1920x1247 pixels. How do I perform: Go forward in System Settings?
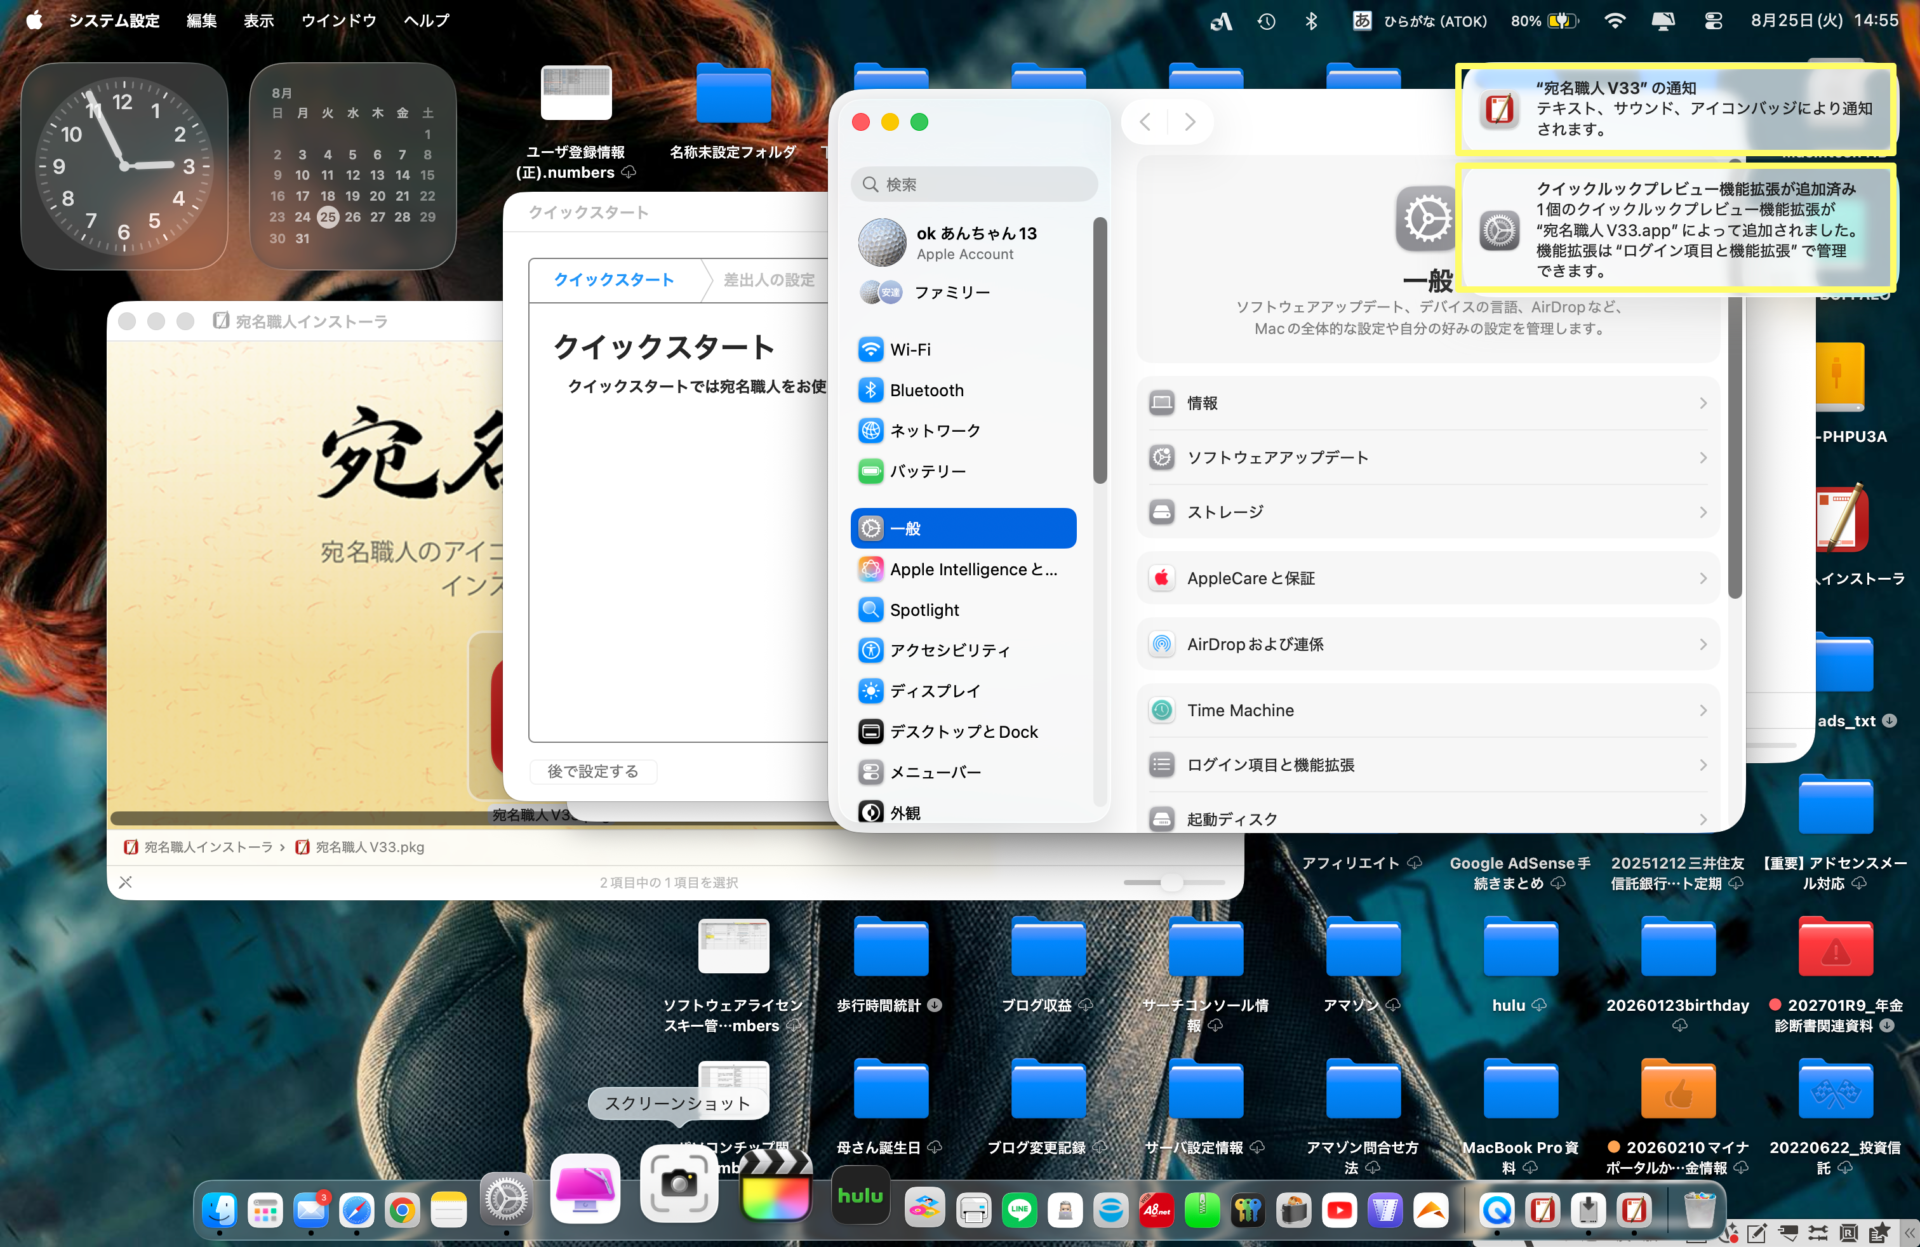[x=1190, y=122]
